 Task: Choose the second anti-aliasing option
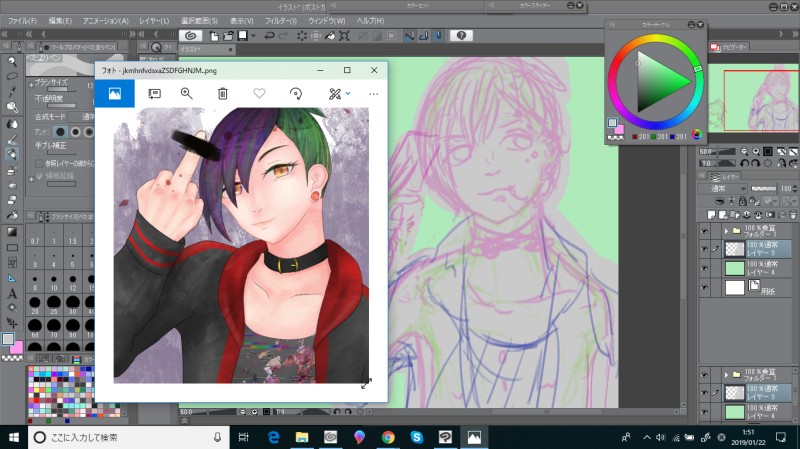(x=76, y=132)
